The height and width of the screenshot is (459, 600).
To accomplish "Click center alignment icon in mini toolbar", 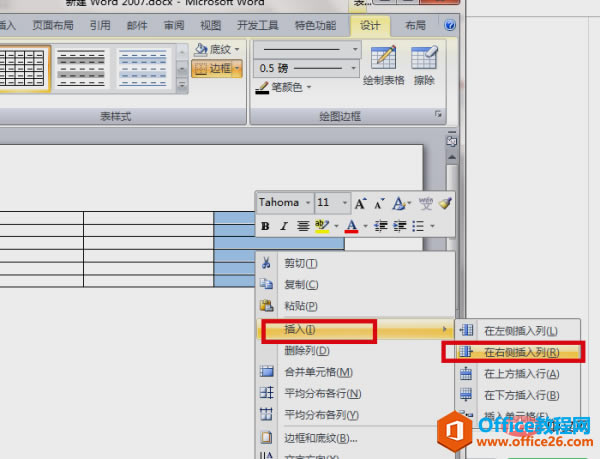I will click(x=303, y=226).
